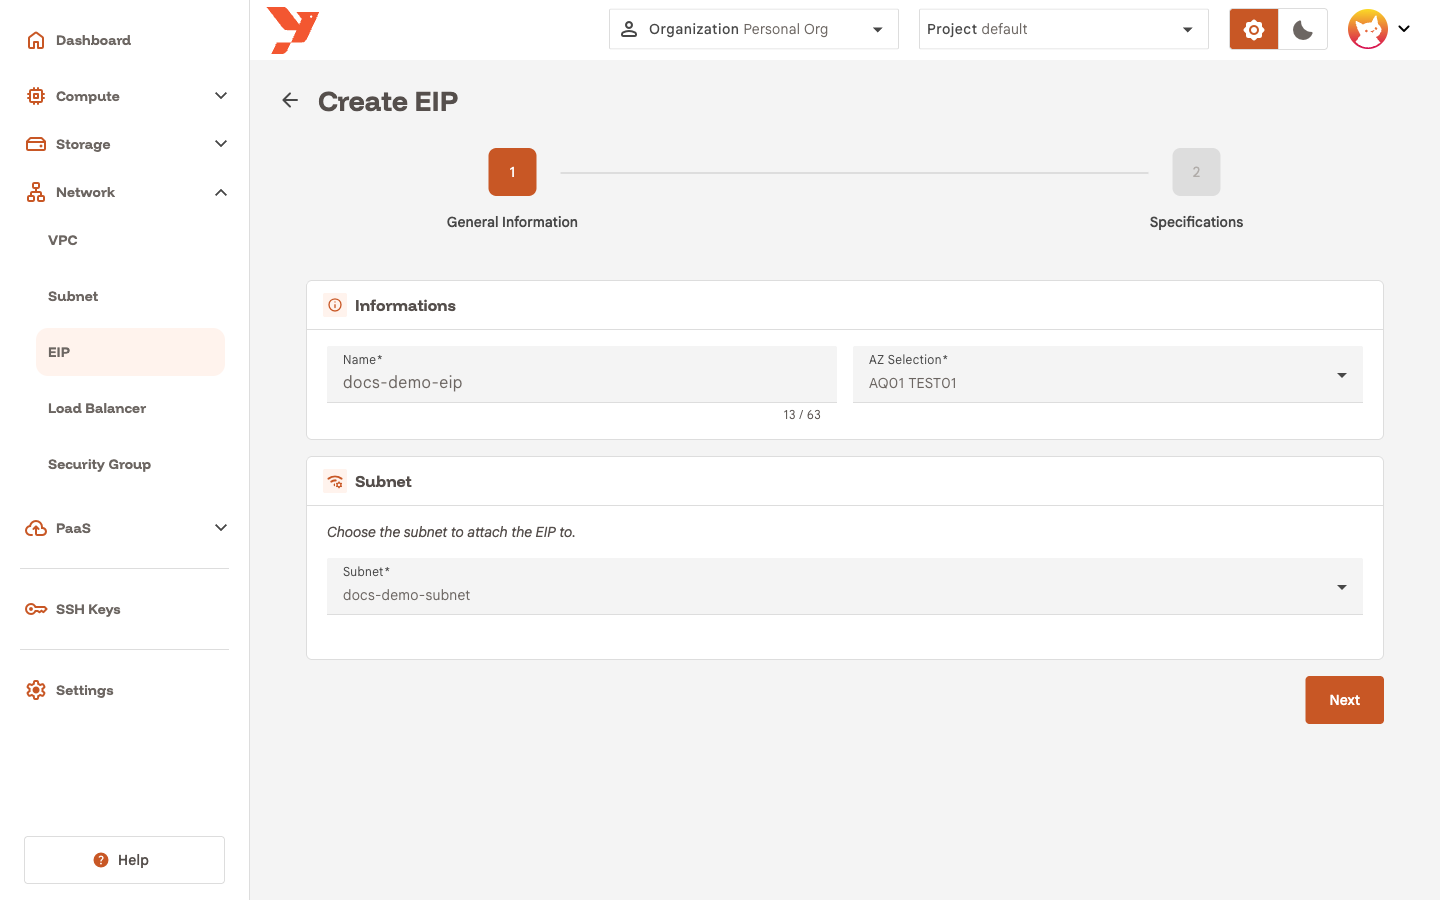Select step 1 General Information
The width and height of the screenshot is (1440, 900).
512,172
